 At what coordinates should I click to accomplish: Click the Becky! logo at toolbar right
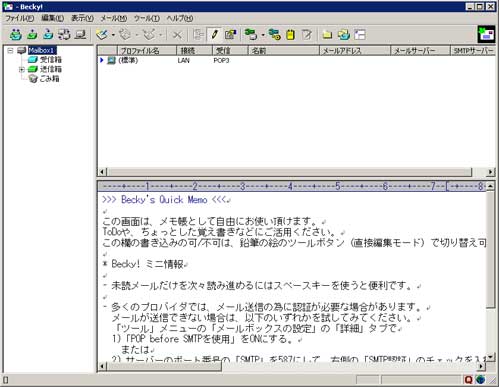[x=486, y=34]
